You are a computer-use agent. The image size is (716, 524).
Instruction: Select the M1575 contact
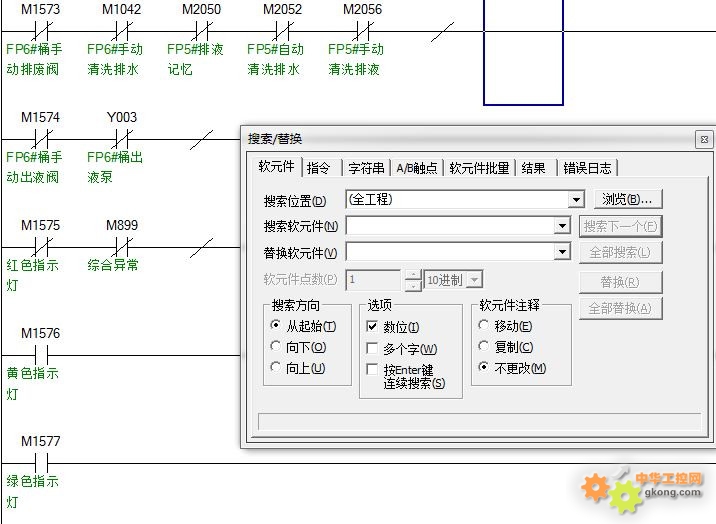(x=41, y=247)
